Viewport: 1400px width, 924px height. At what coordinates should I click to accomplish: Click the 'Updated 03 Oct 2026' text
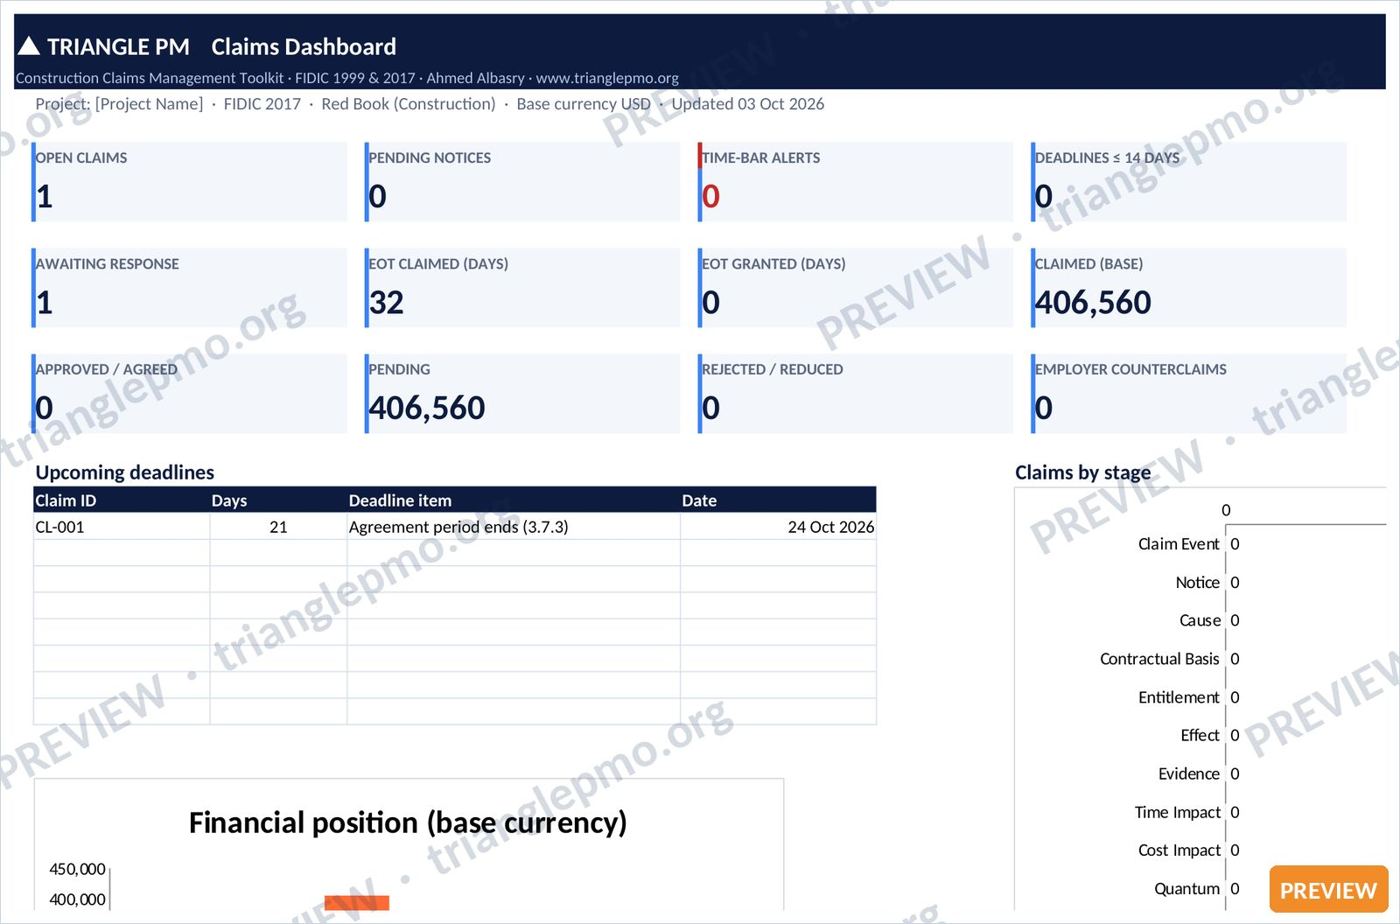pyautogui.click(x=748, y=104)
